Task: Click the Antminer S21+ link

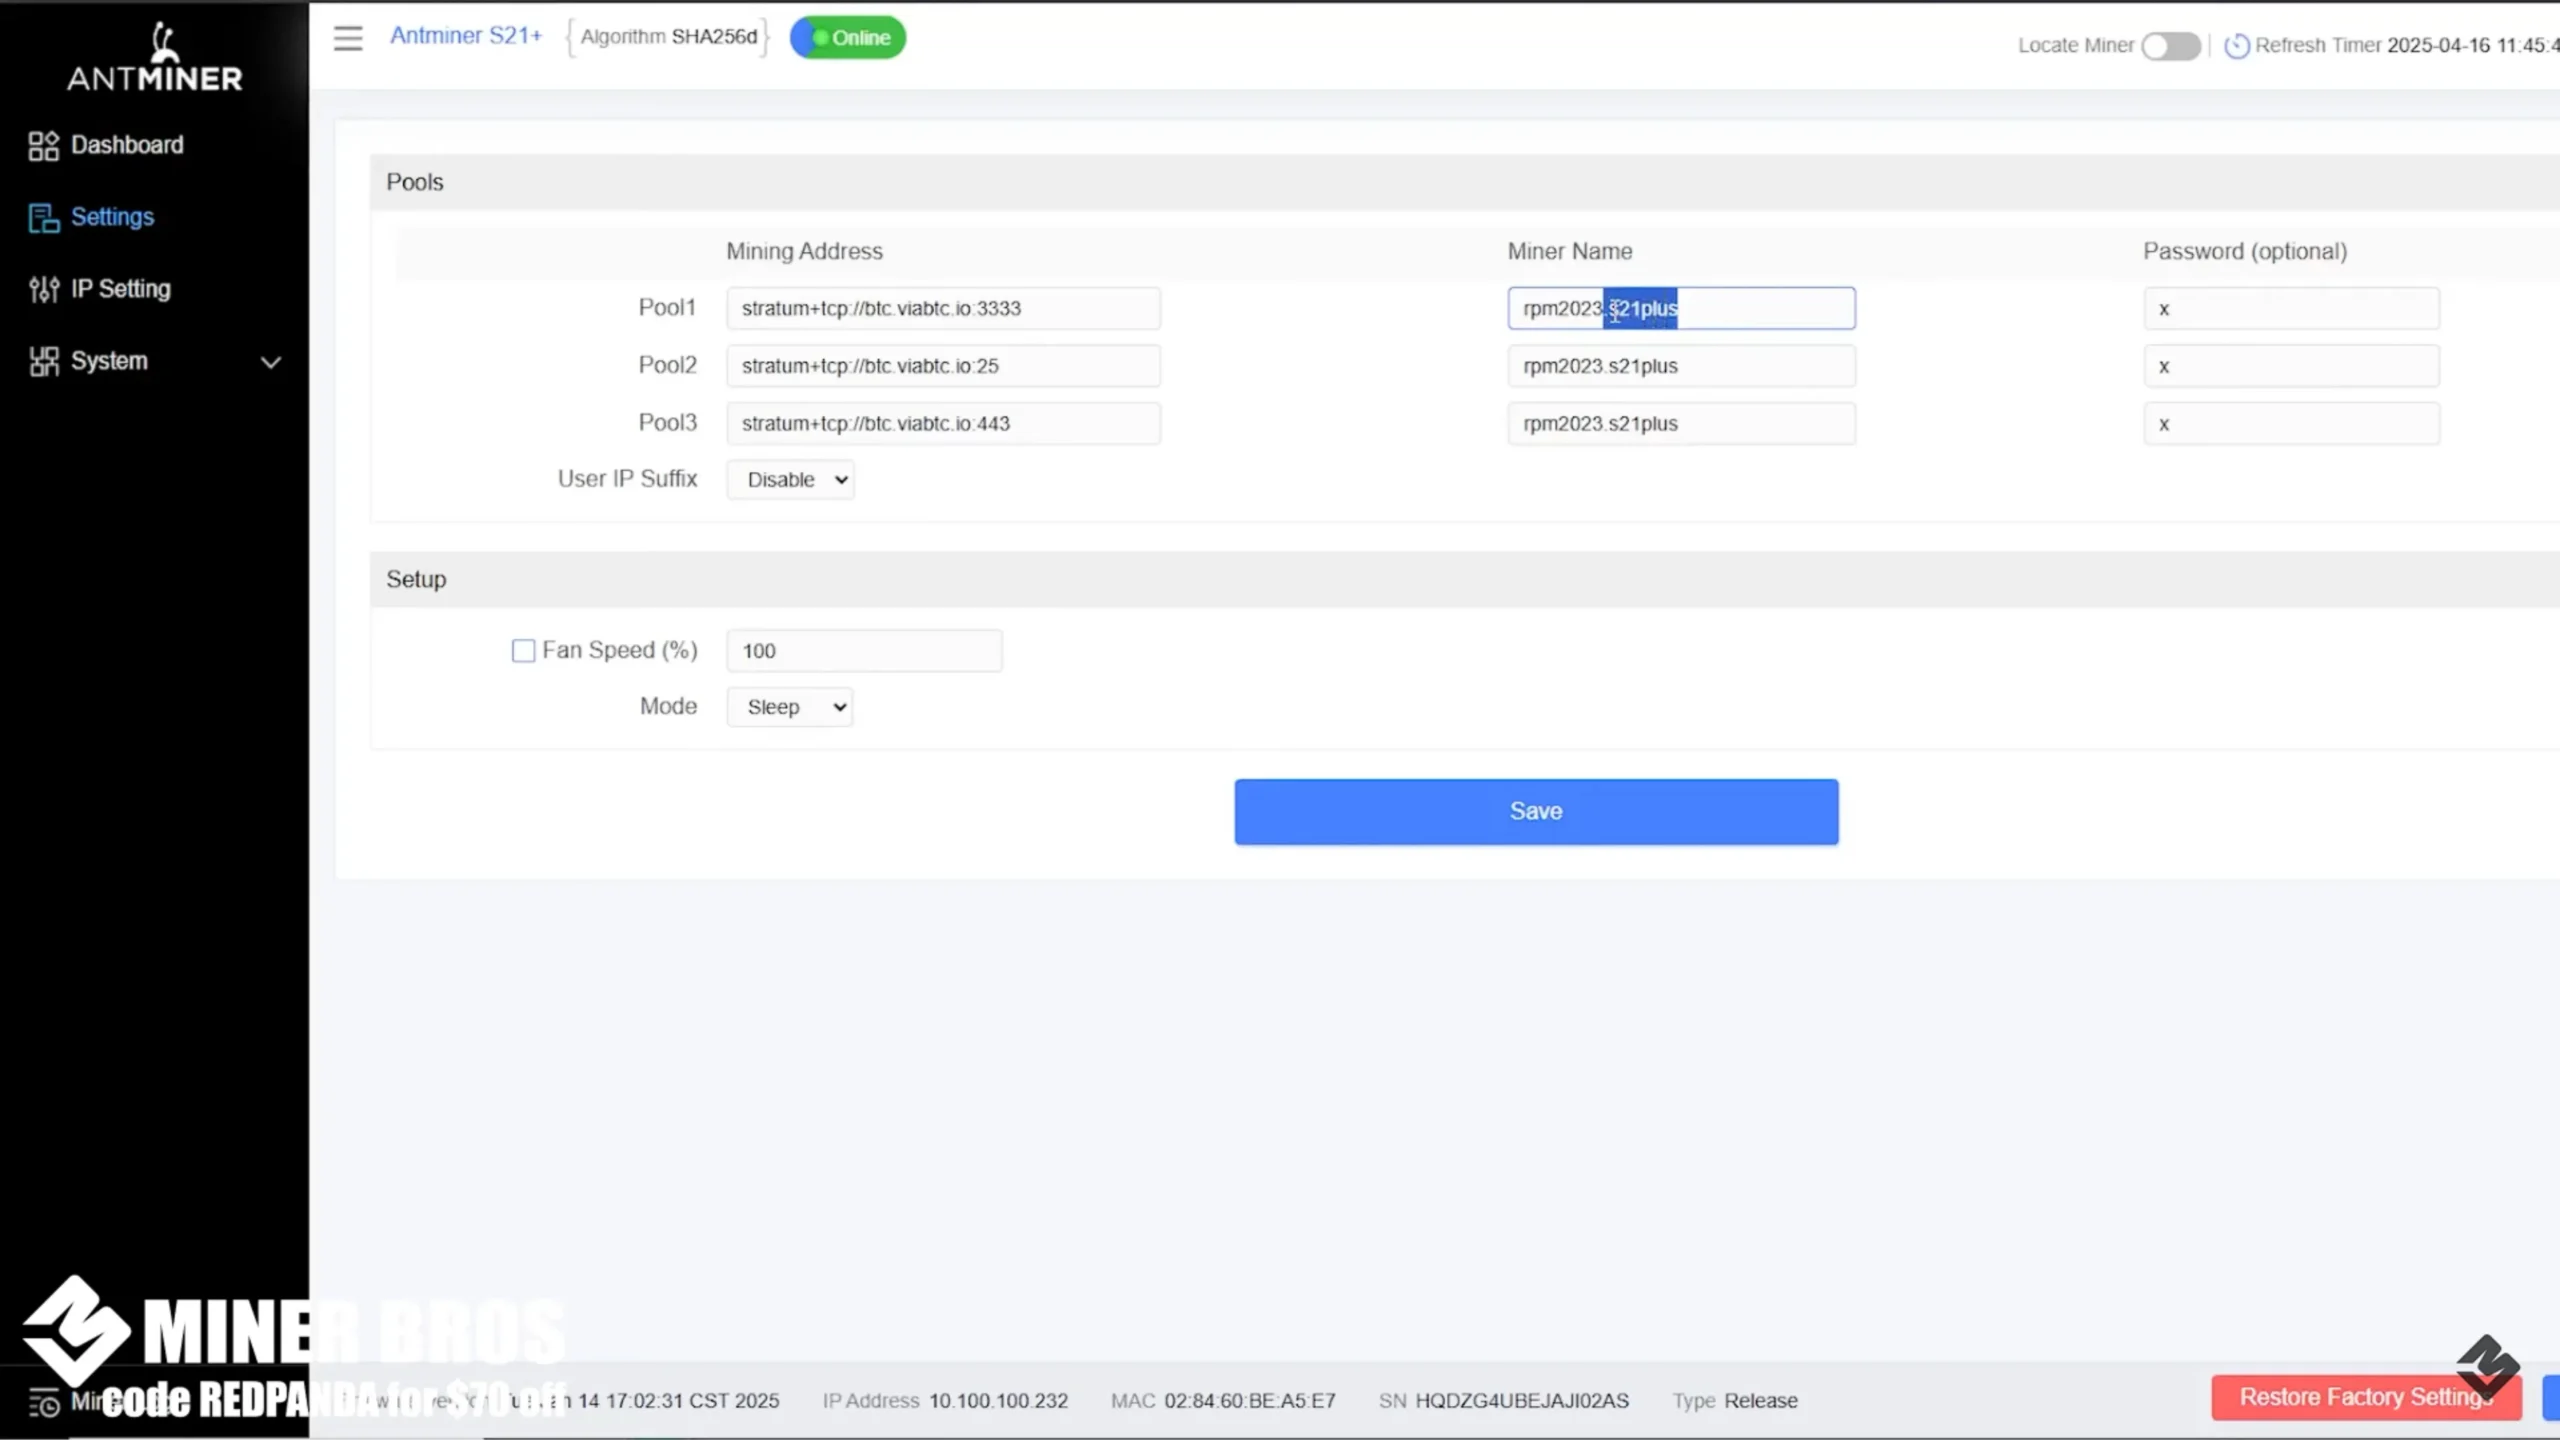Action: click(466, 36)
